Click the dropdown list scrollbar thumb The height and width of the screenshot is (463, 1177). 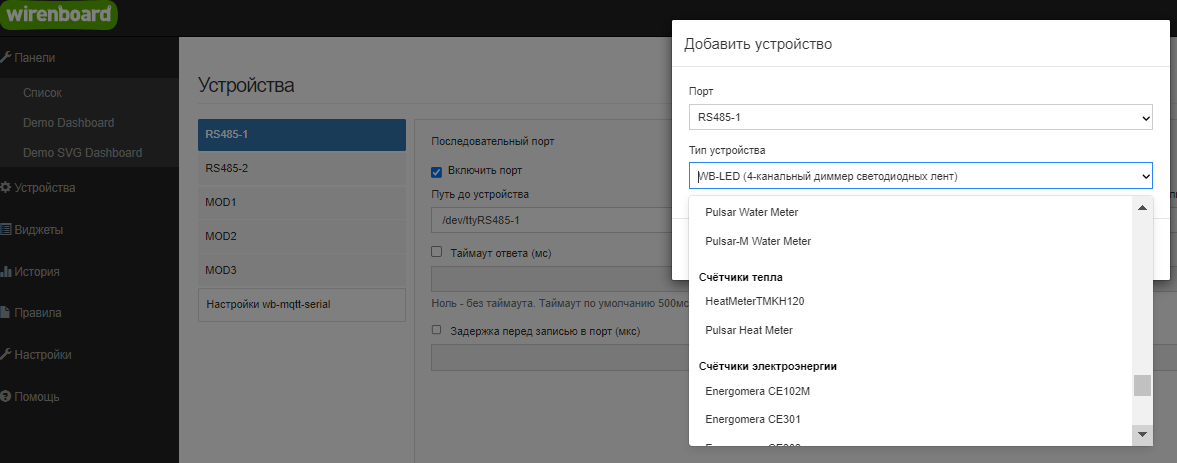point(1142,386)
